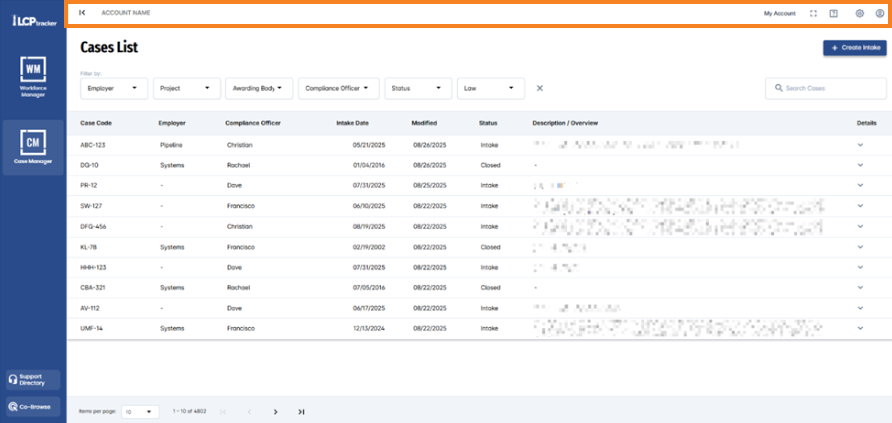Screen dimensions: 892x423
Task: Expand details for case DG-10
Action: point(860,165)
